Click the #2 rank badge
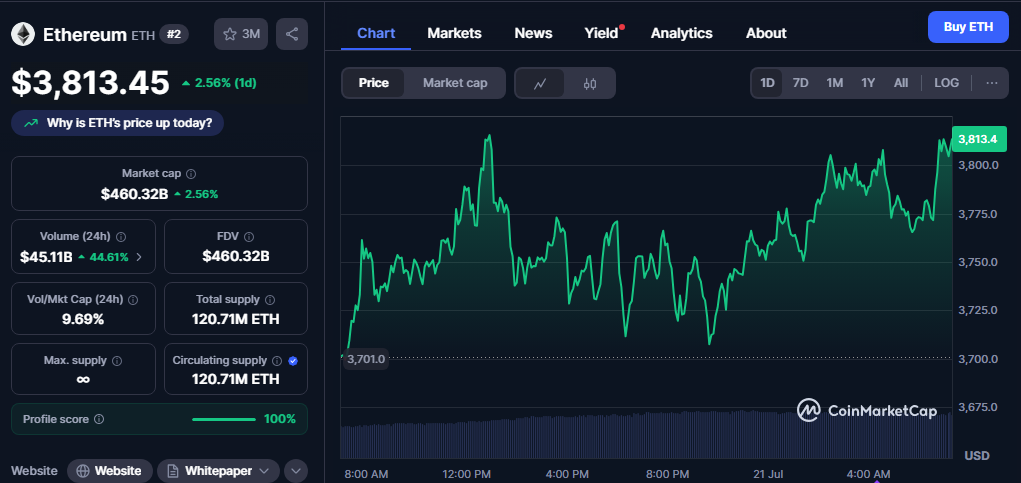Screen dimensions: 1021x483 tap(174, 34)
